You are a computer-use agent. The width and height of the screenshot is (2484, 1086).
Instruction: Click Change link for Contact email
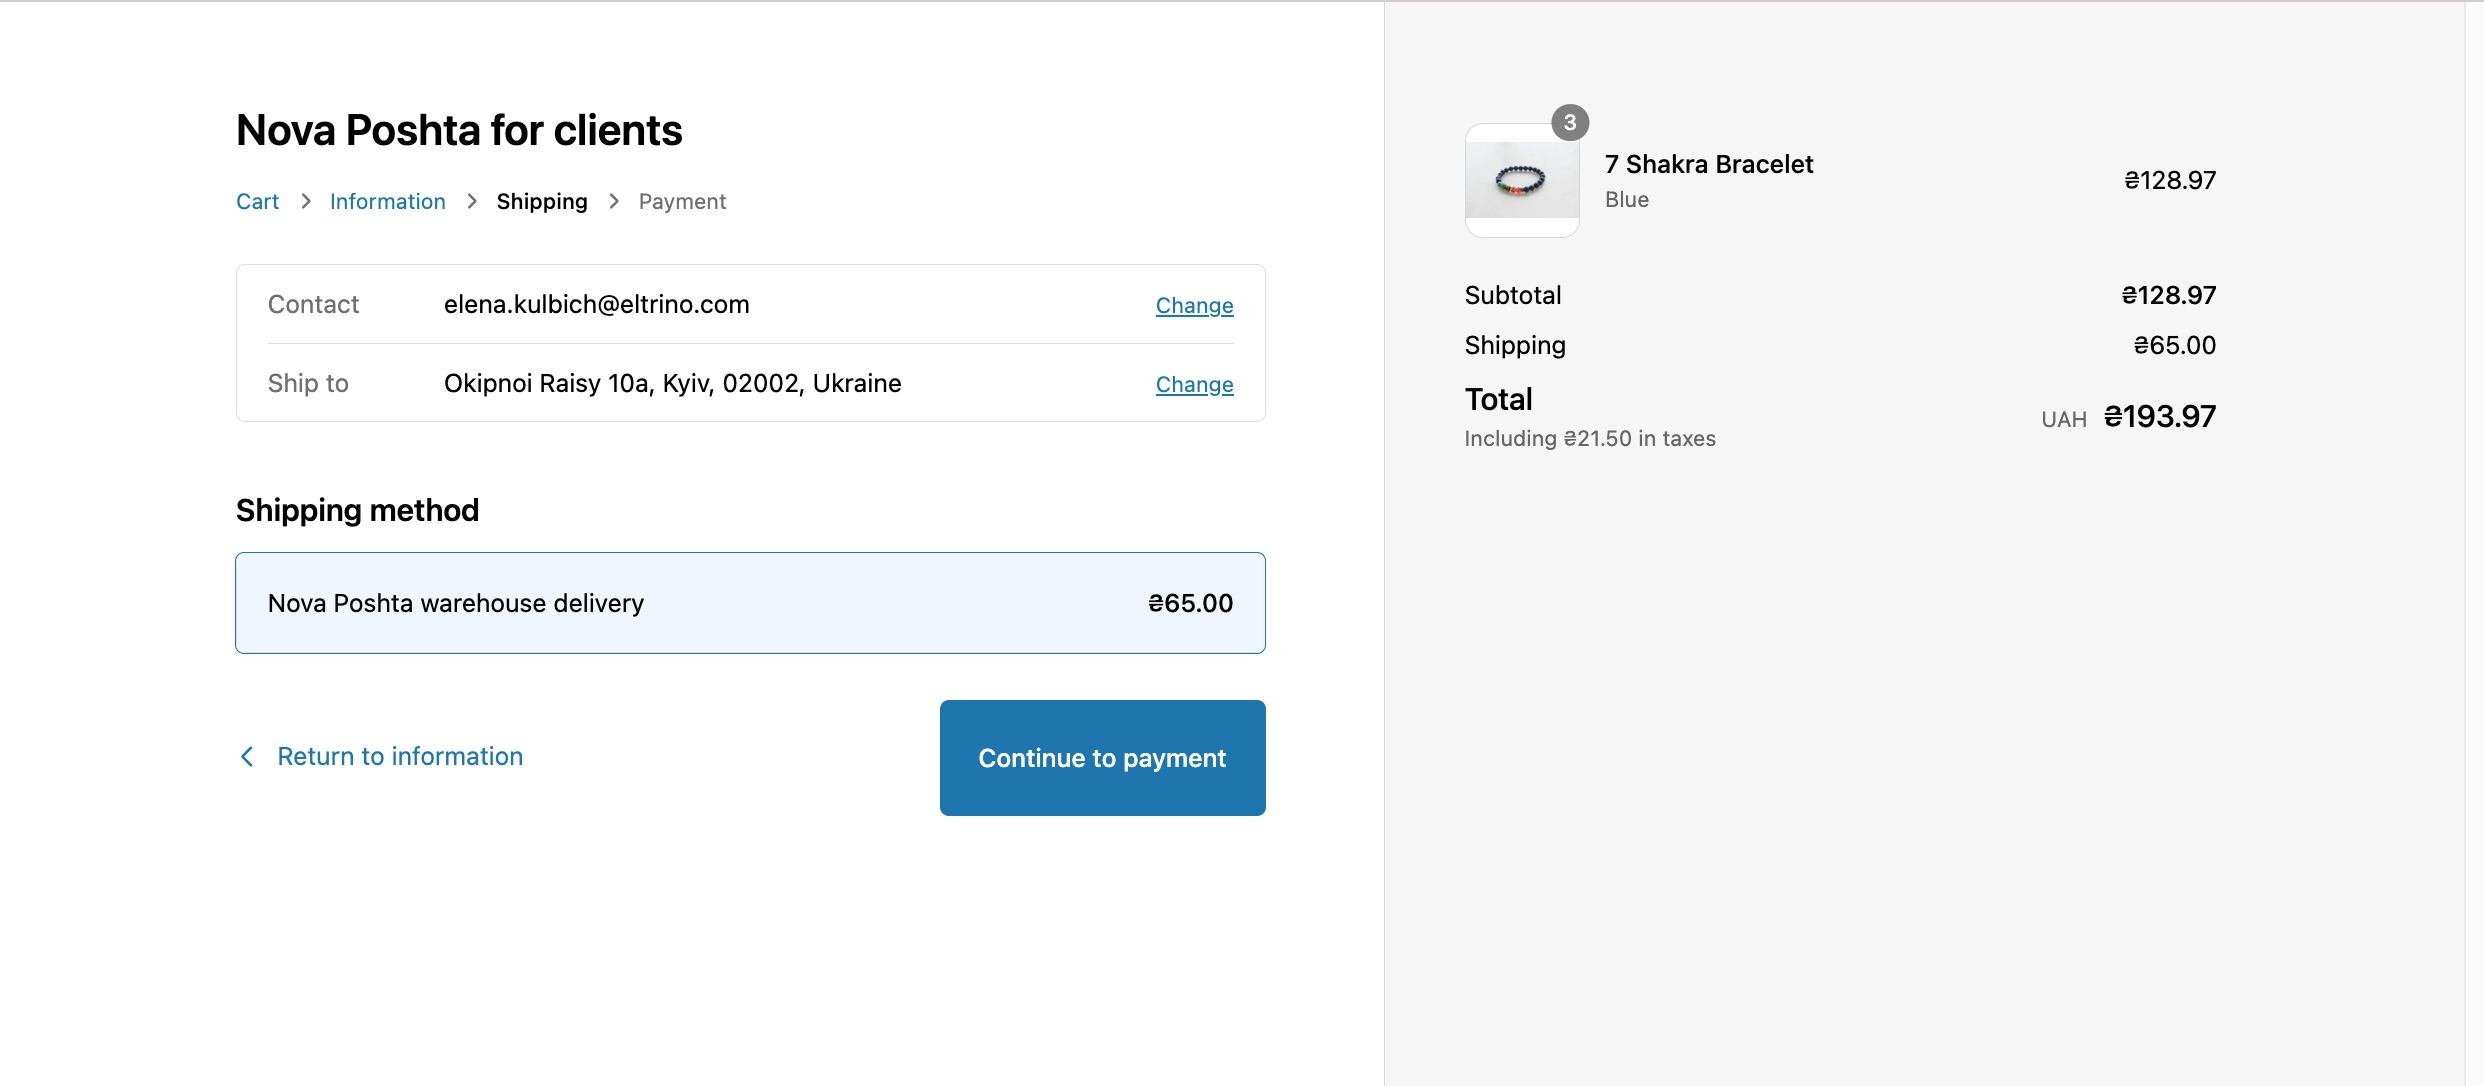click(x=1194, y=305)
